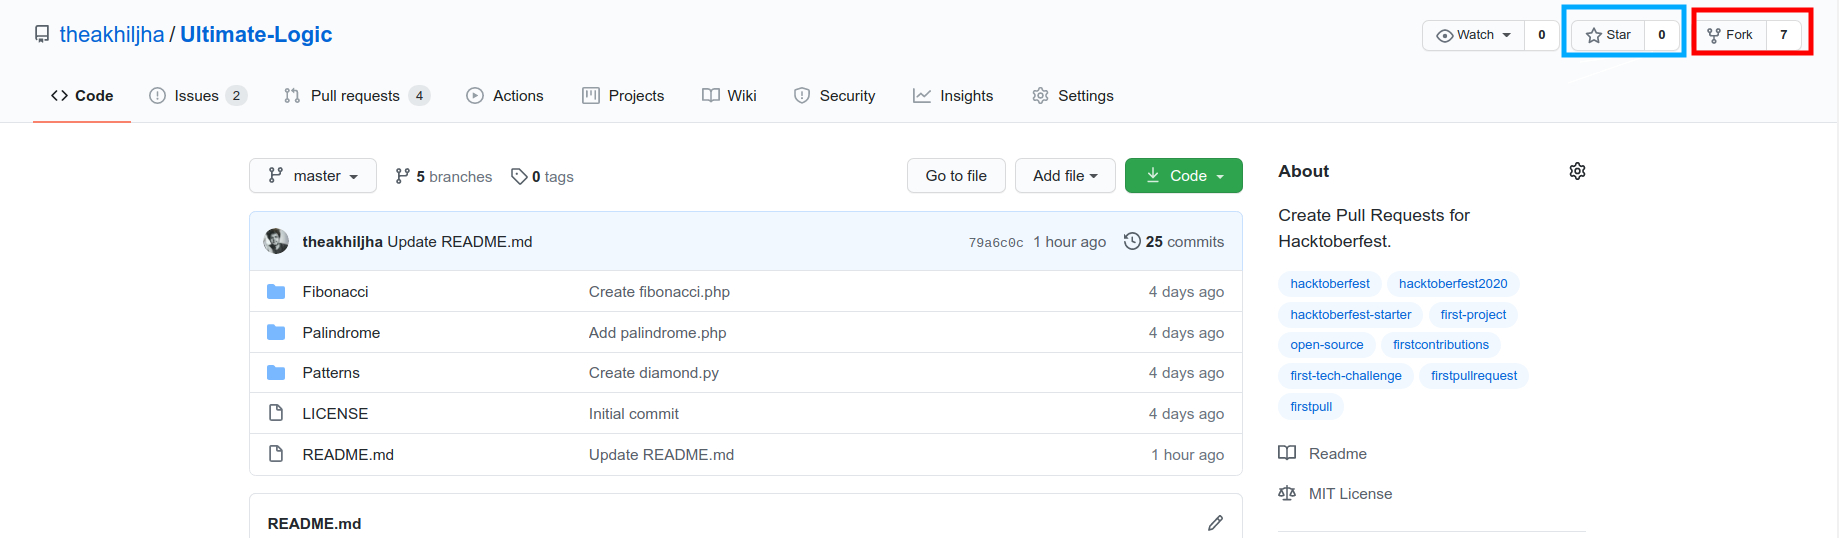The width and height of the screenshot is (1839, 538).
Task: Click the file icon beside README.md
Action: (276, 454)
